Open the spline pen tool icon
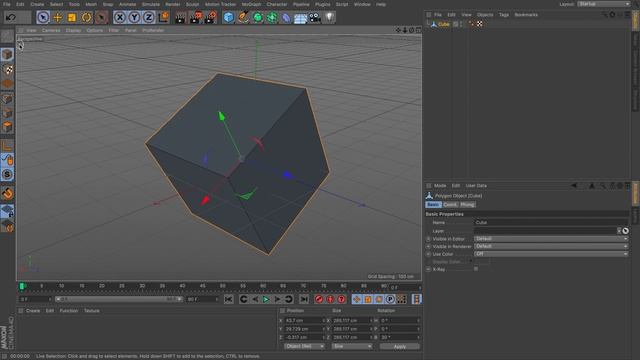The image size is (640, 360). (243, 18)
